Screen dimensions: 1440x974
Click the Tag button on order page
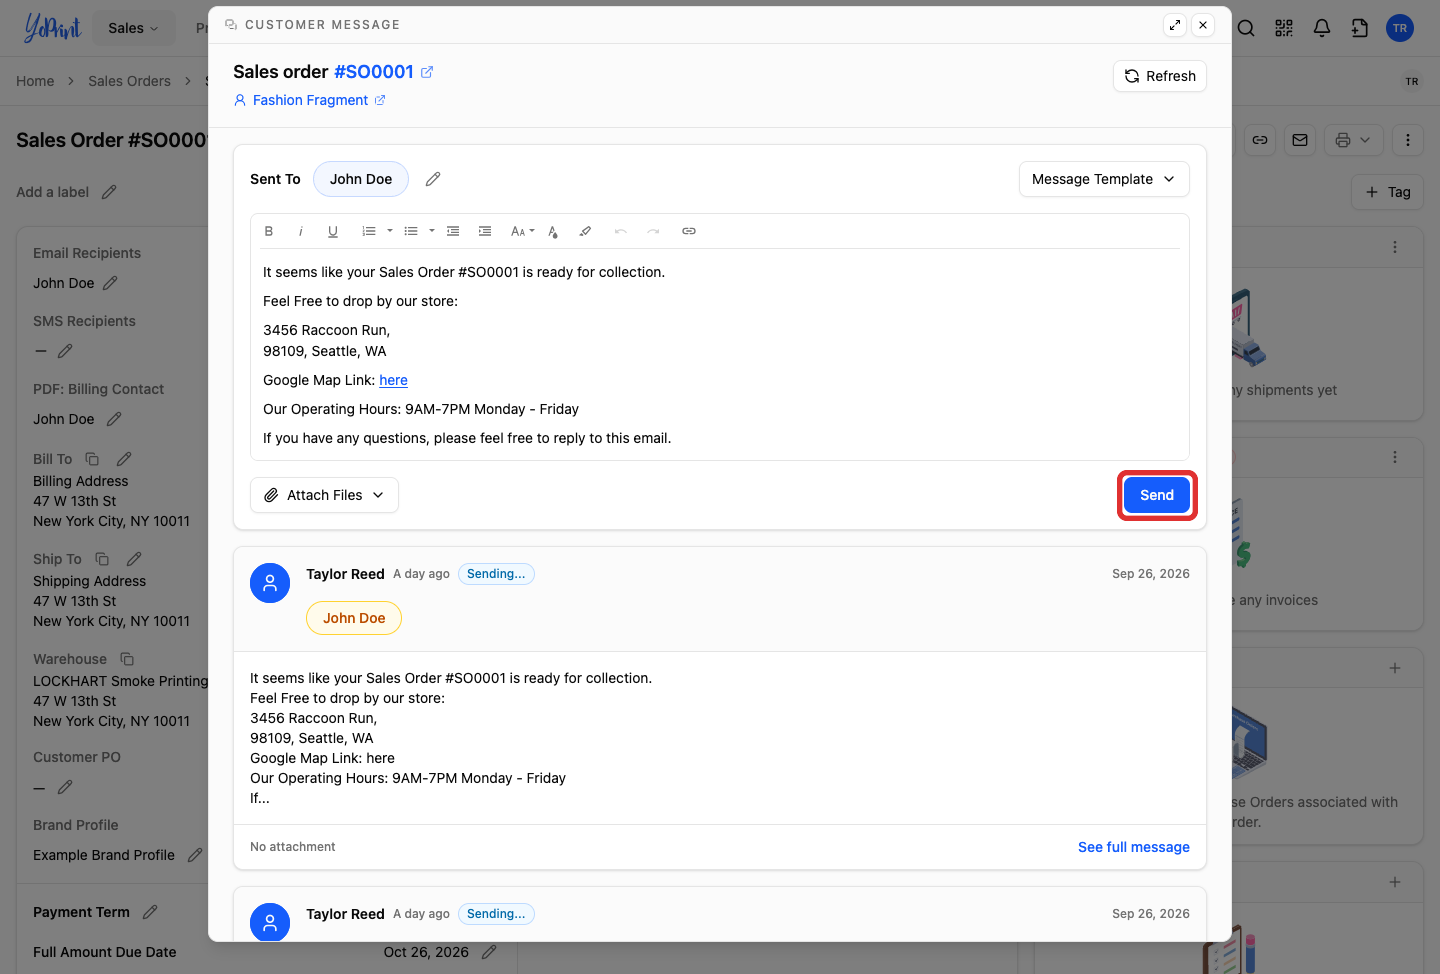pos(1387,192)
